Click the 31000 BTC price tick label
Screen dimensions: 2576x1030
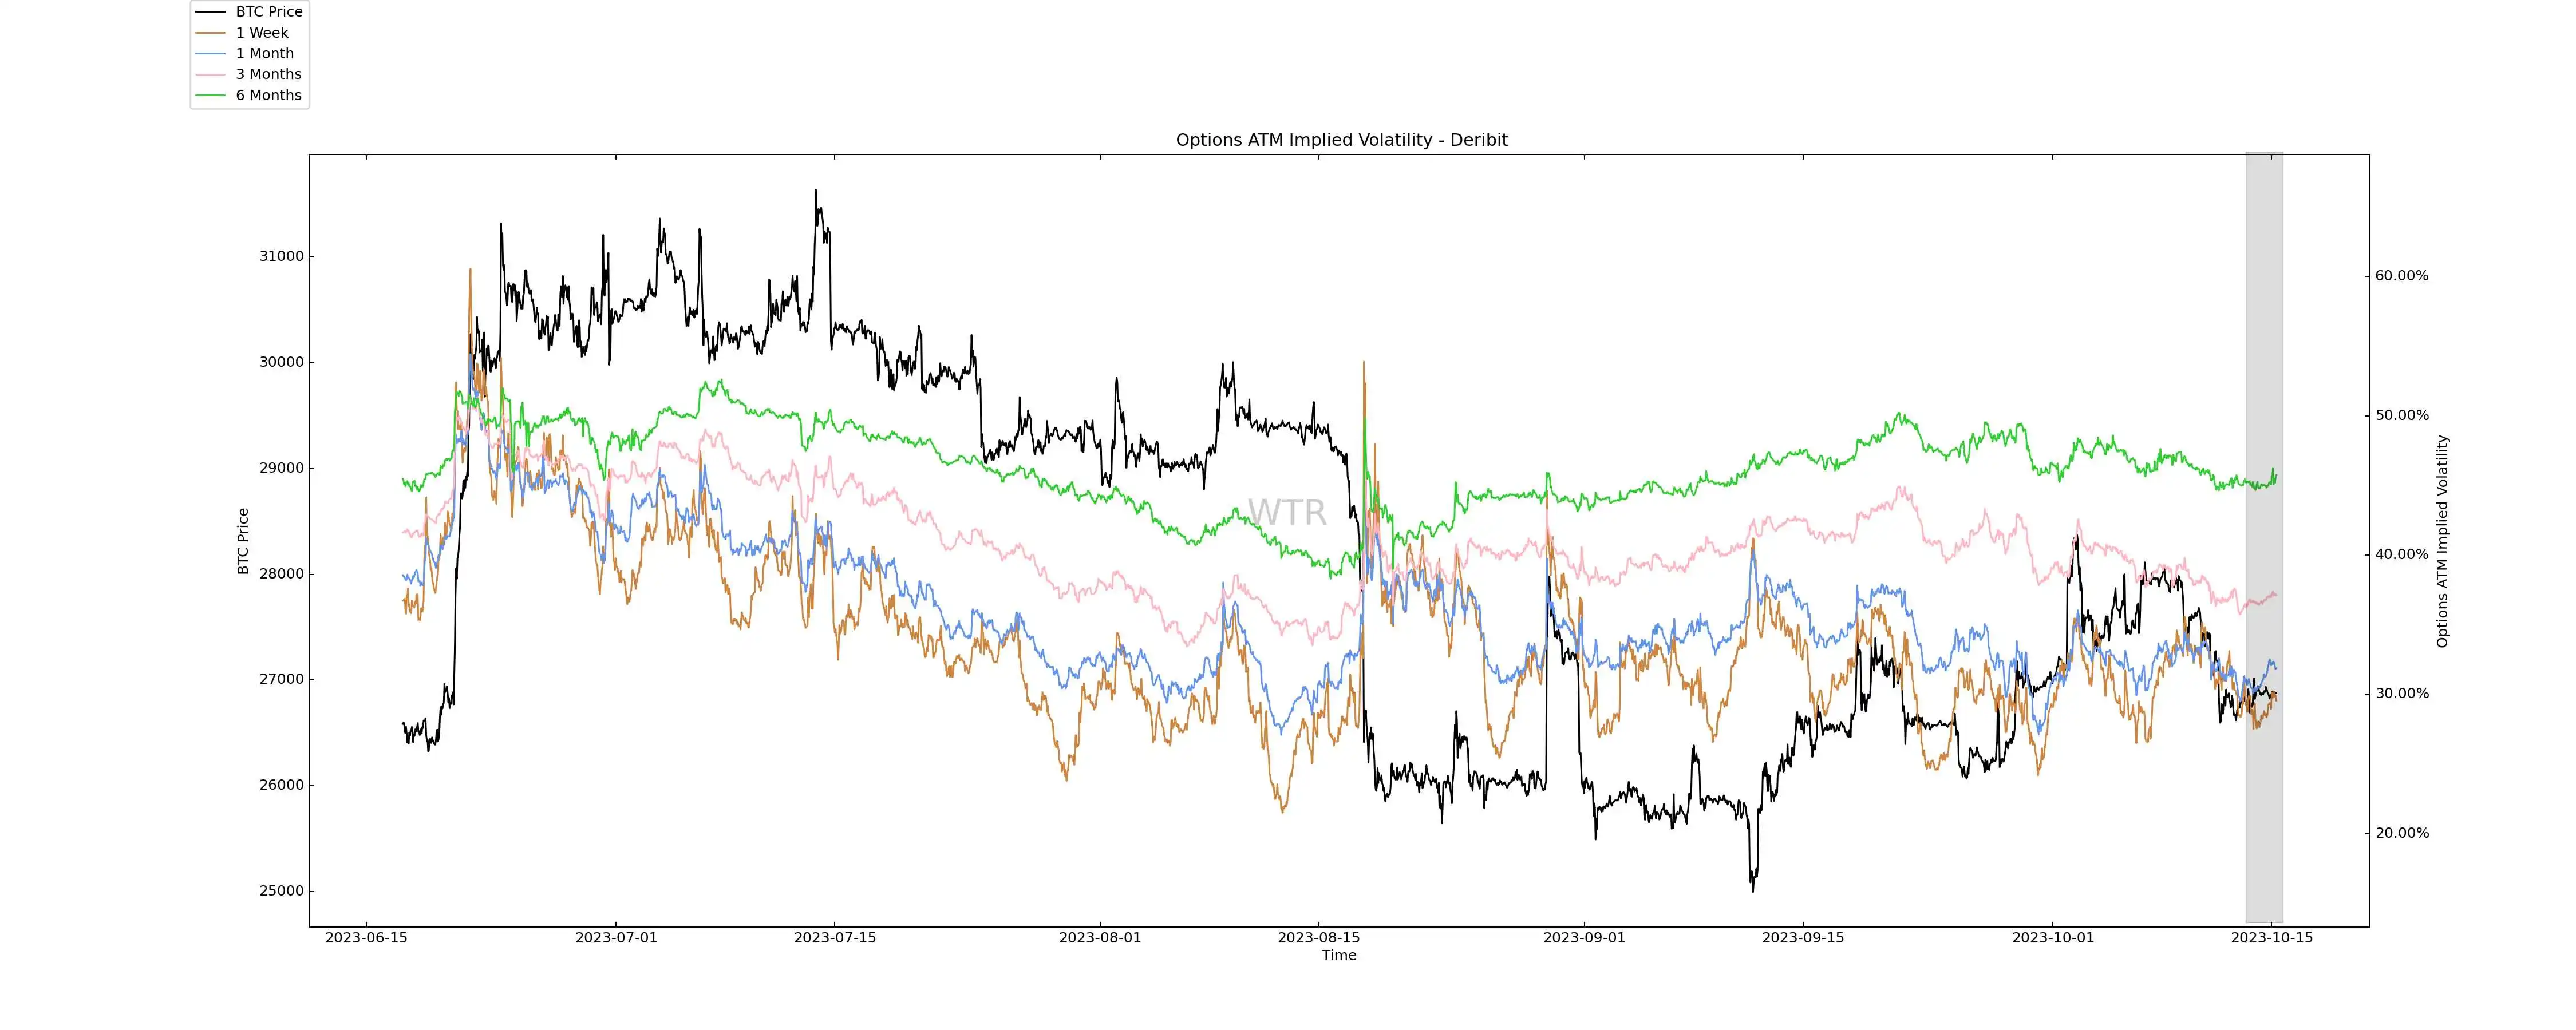[x=281, y=256]
